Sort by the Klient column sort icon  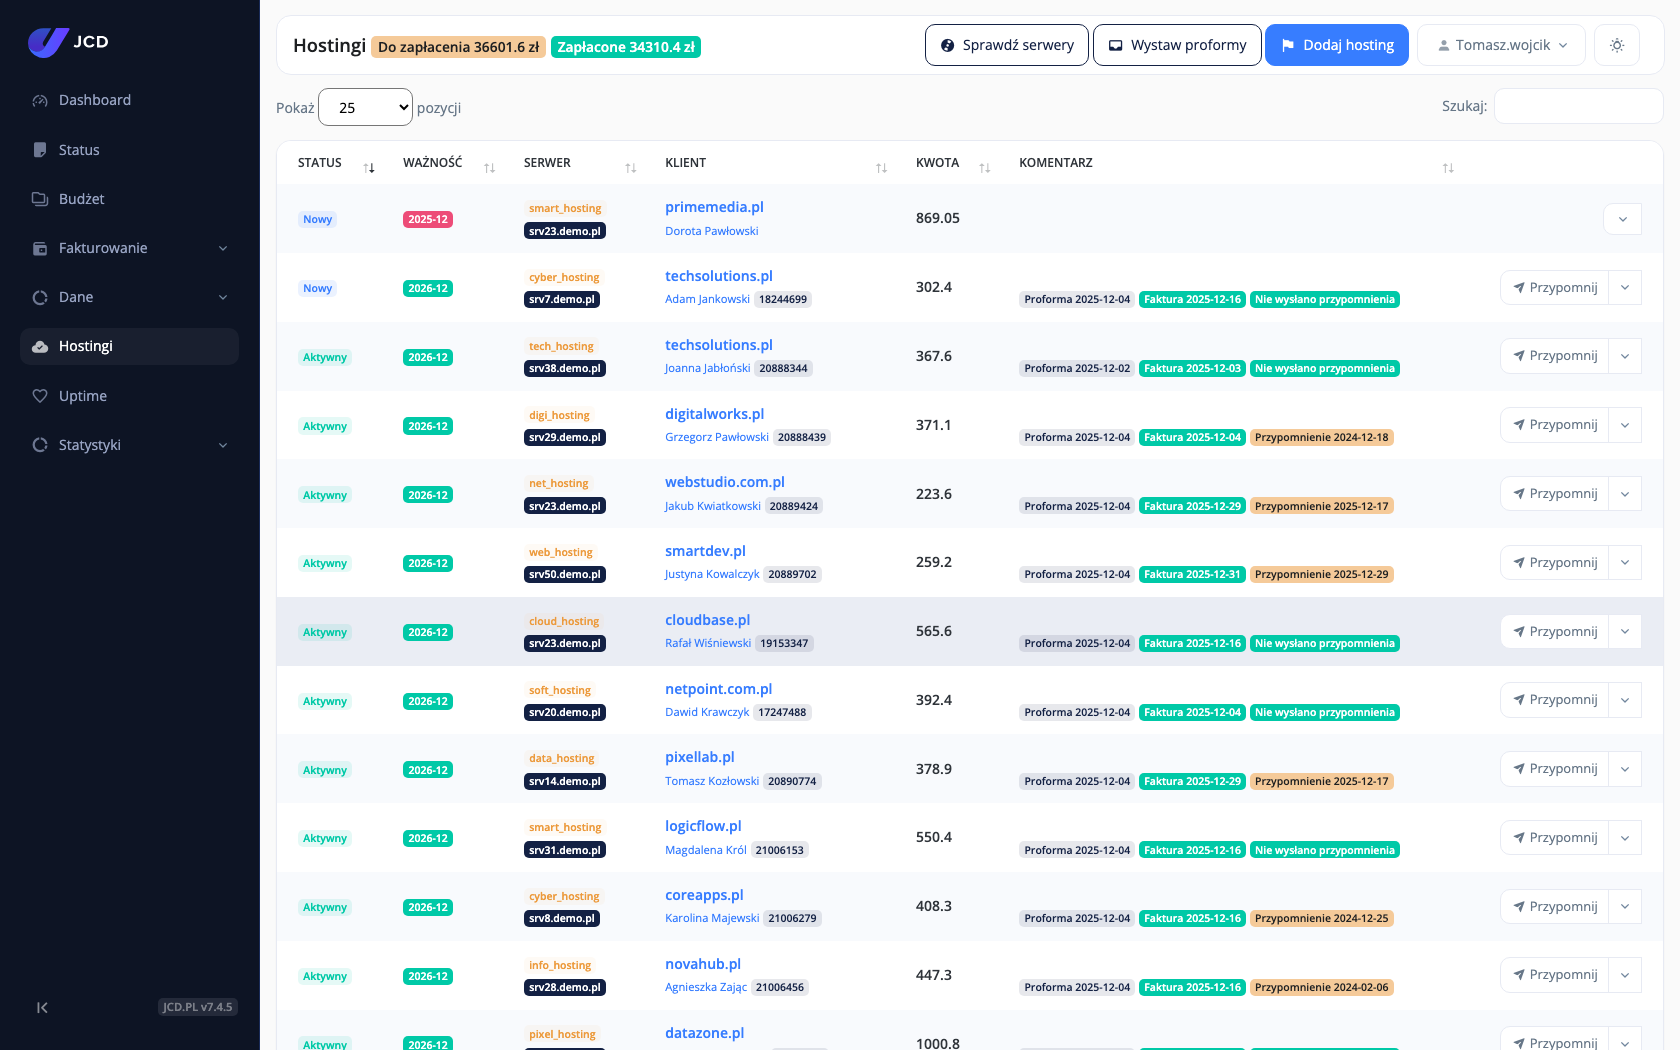[881, 168]
